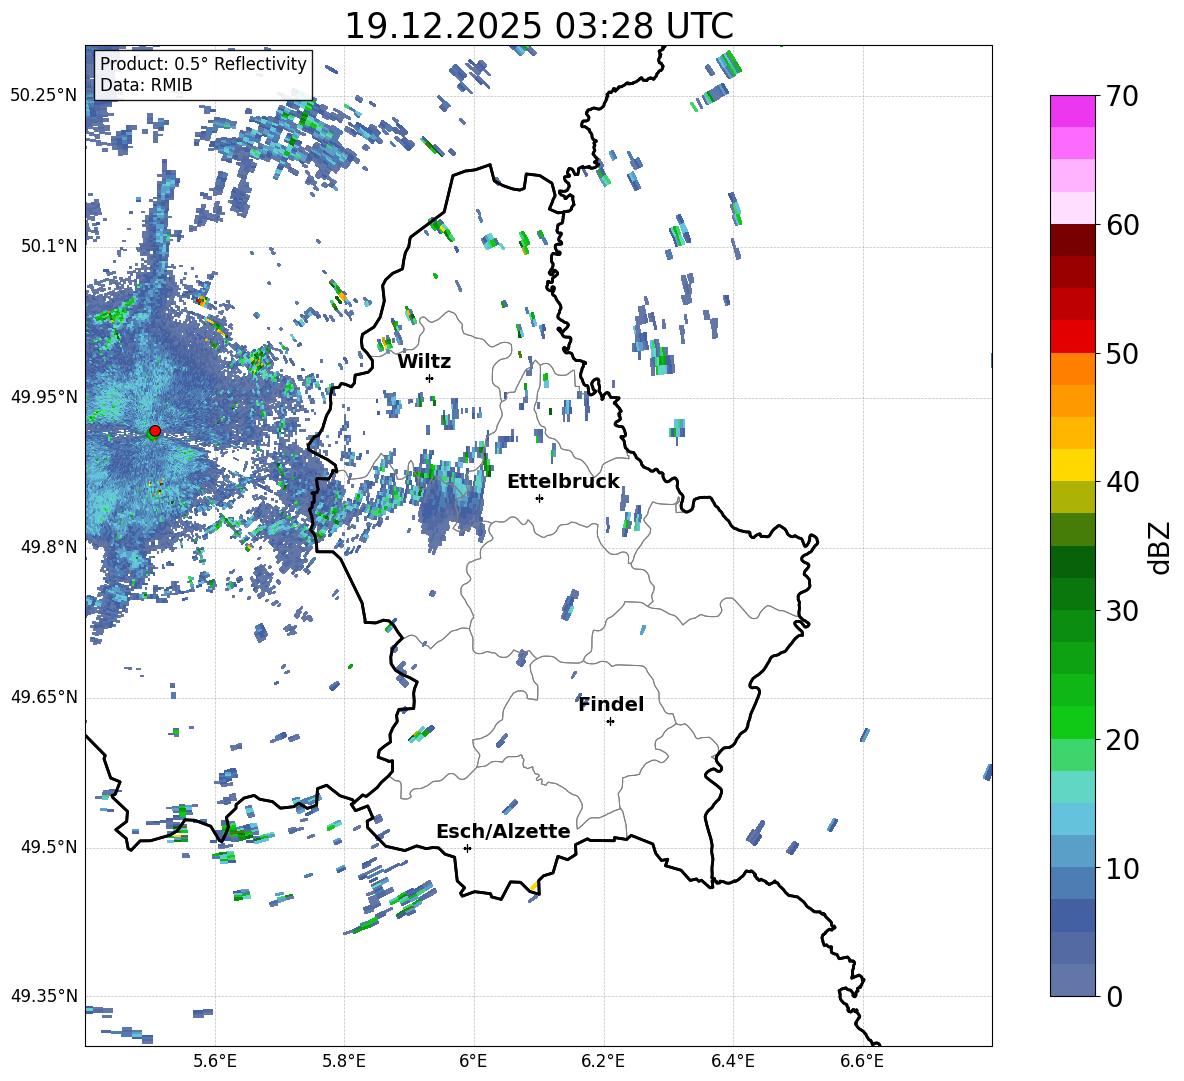
Task: Click the red radar site marker dot
Action: pyautogui.click(x=155, y=430)
